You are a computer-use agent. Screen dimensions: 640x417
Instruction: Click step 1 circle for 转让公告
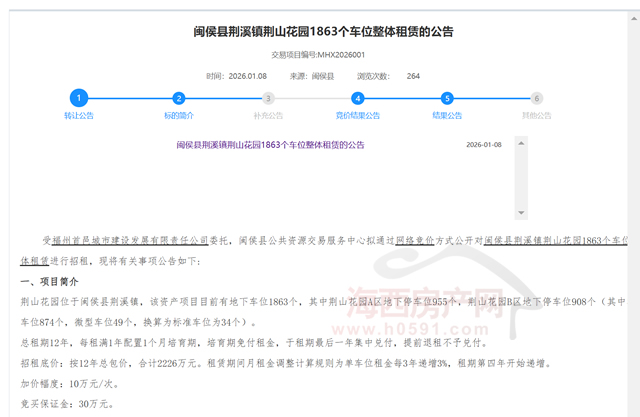[x=79, y=98]
